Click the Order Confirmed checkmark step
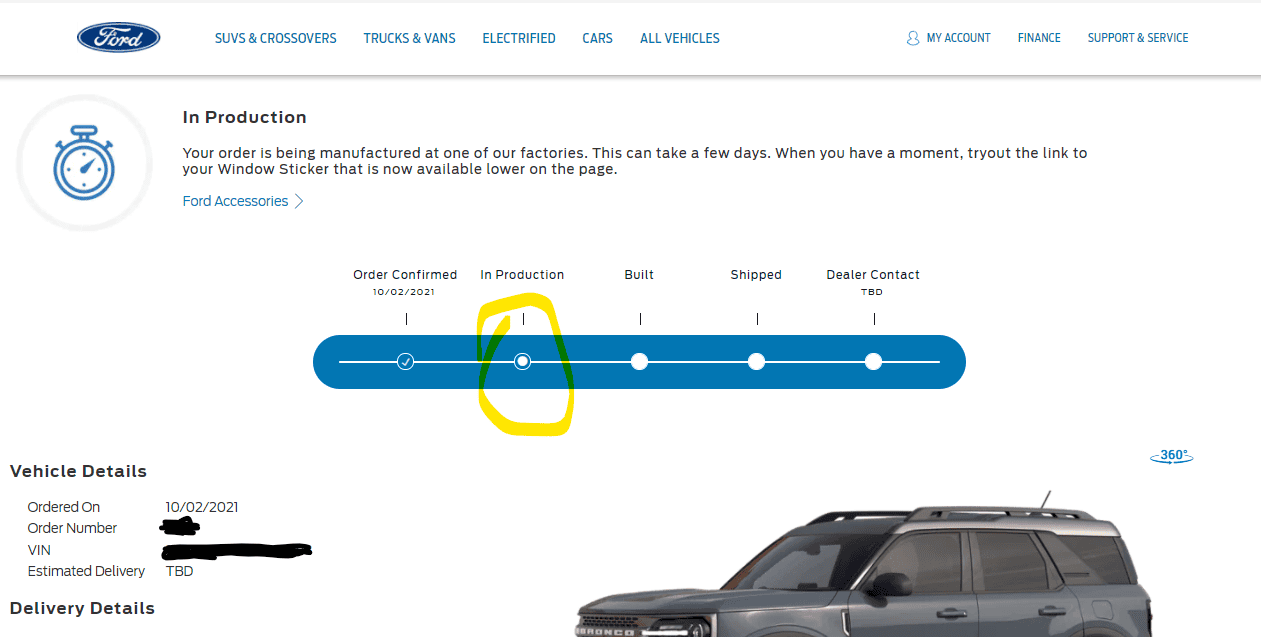1261x637 pixels. (405, 361)
